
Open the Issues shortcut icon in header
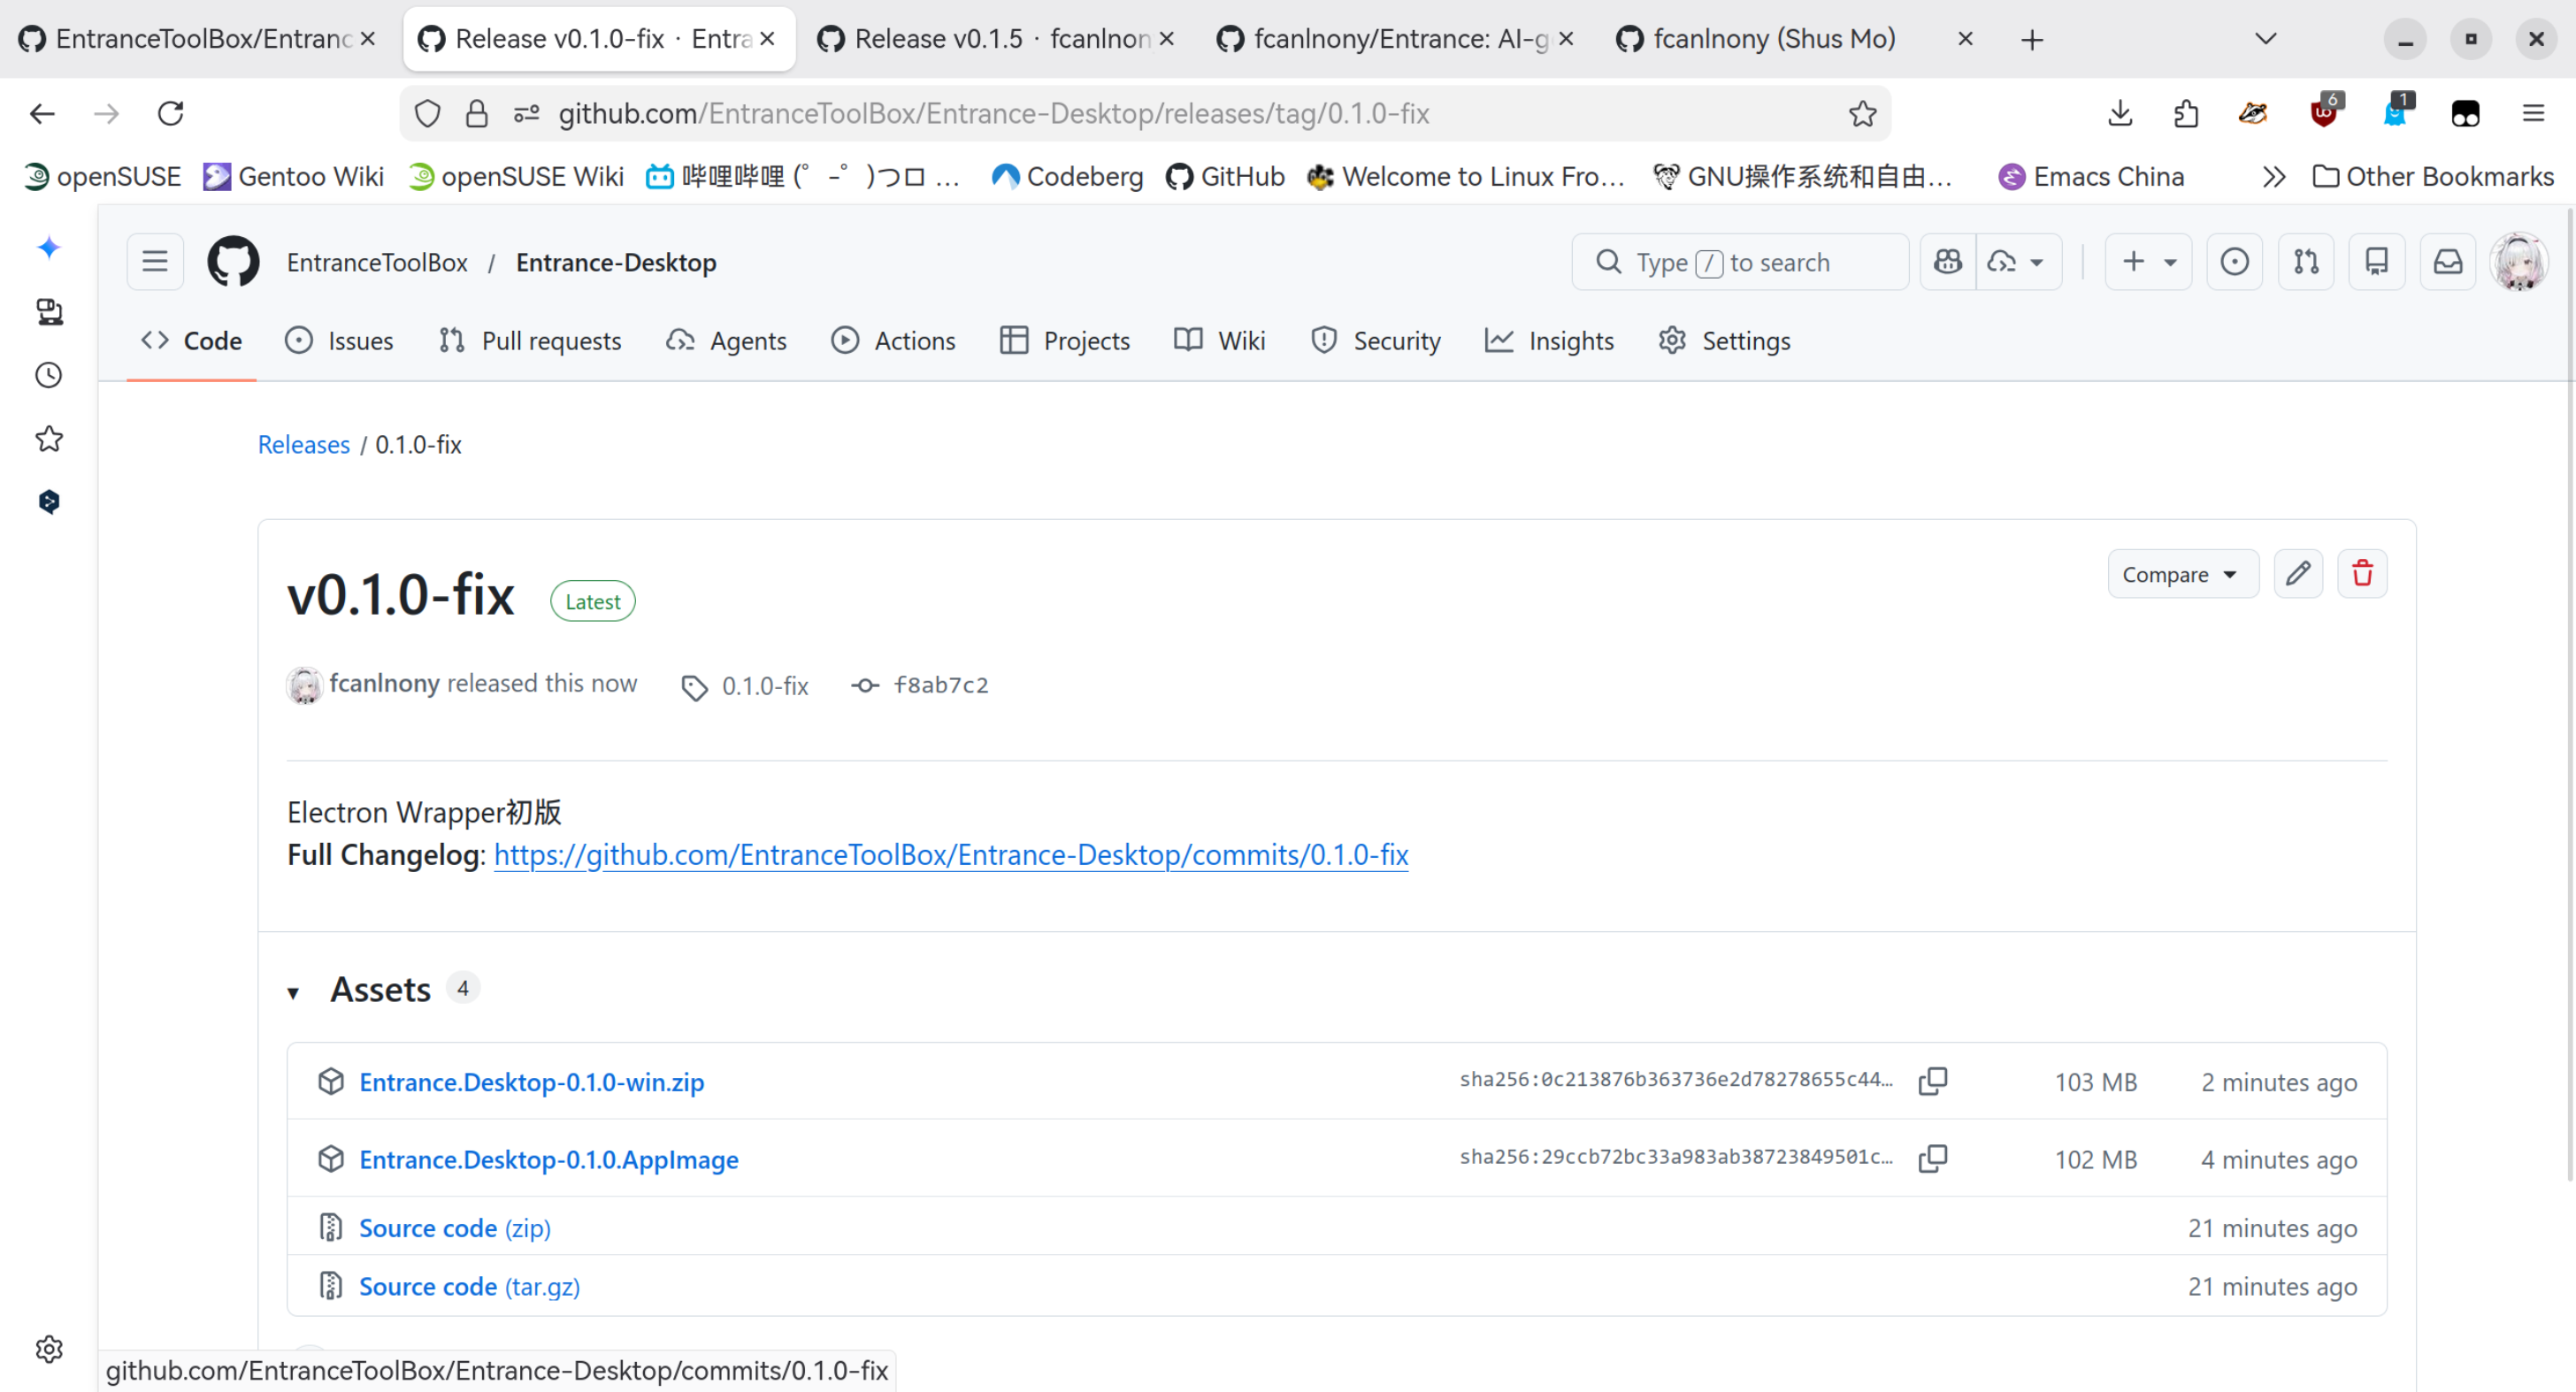click(2234, 262)
